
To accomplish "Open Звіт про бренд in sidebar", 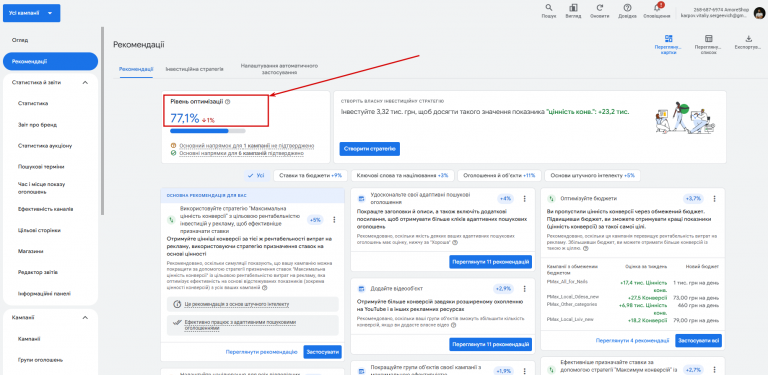I will pyautogui.click(x=37, y=125).
